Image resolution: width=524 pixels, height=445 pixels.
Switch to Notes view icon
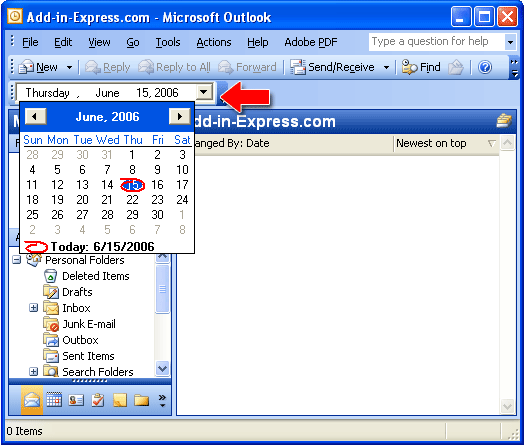(x=120, y=400)
